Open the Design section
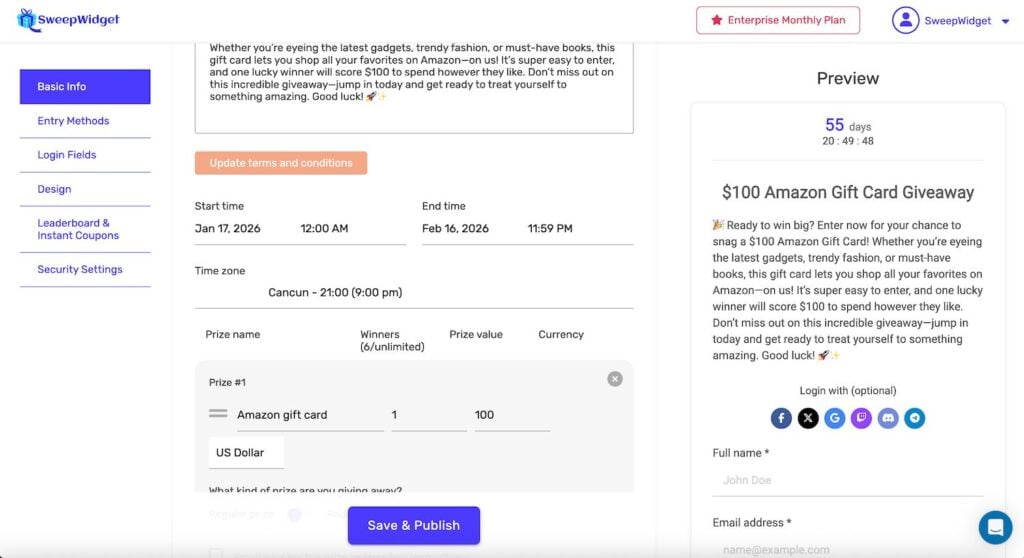 [x=54, y=189]
